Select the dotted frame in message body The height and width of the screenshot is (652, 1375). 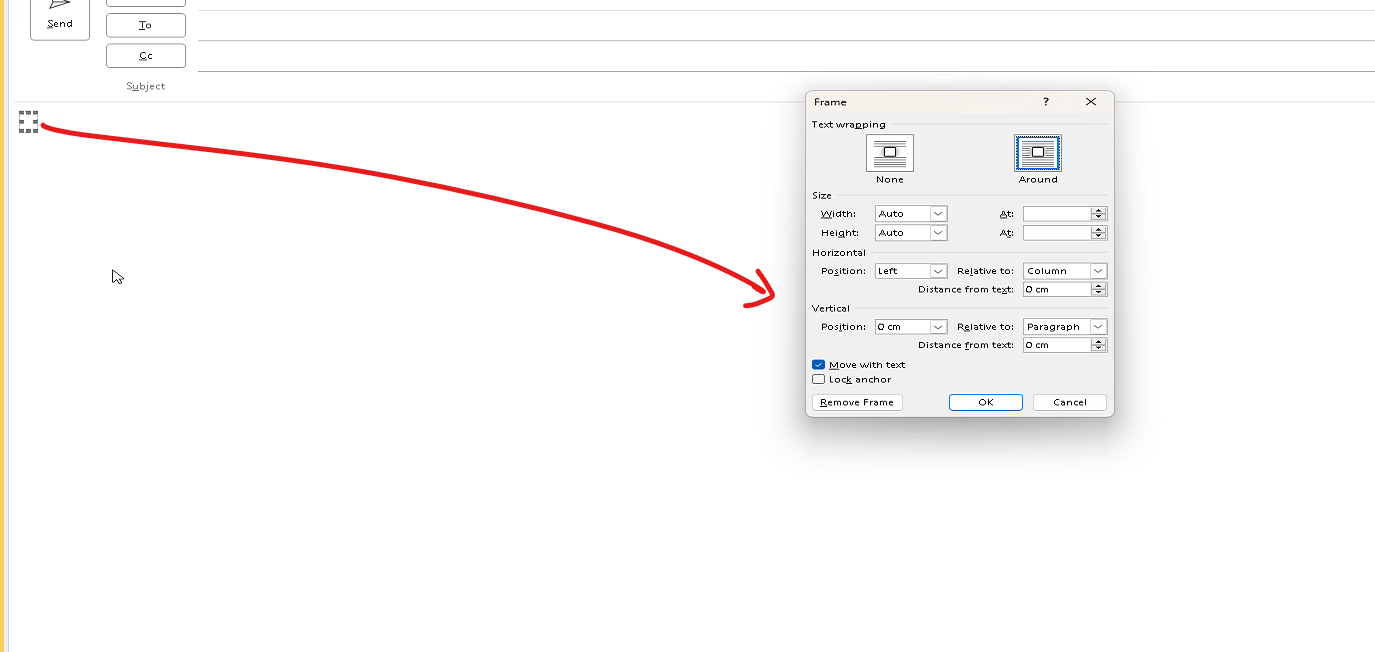point(28,122)
